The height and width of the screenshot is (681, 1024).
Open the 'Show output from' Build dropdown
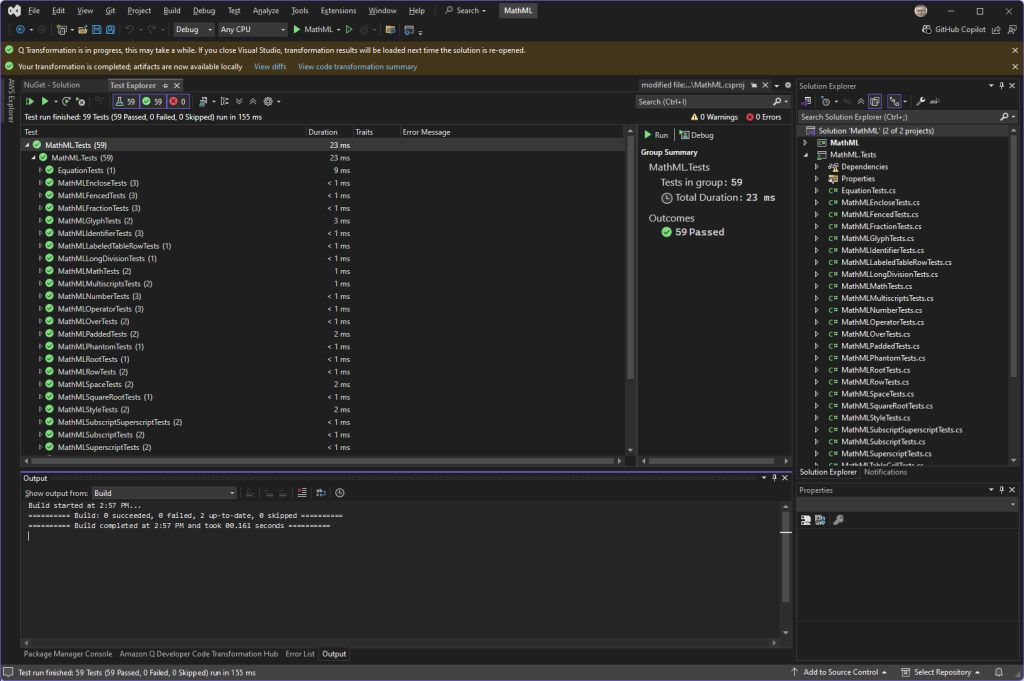[164, 493]
